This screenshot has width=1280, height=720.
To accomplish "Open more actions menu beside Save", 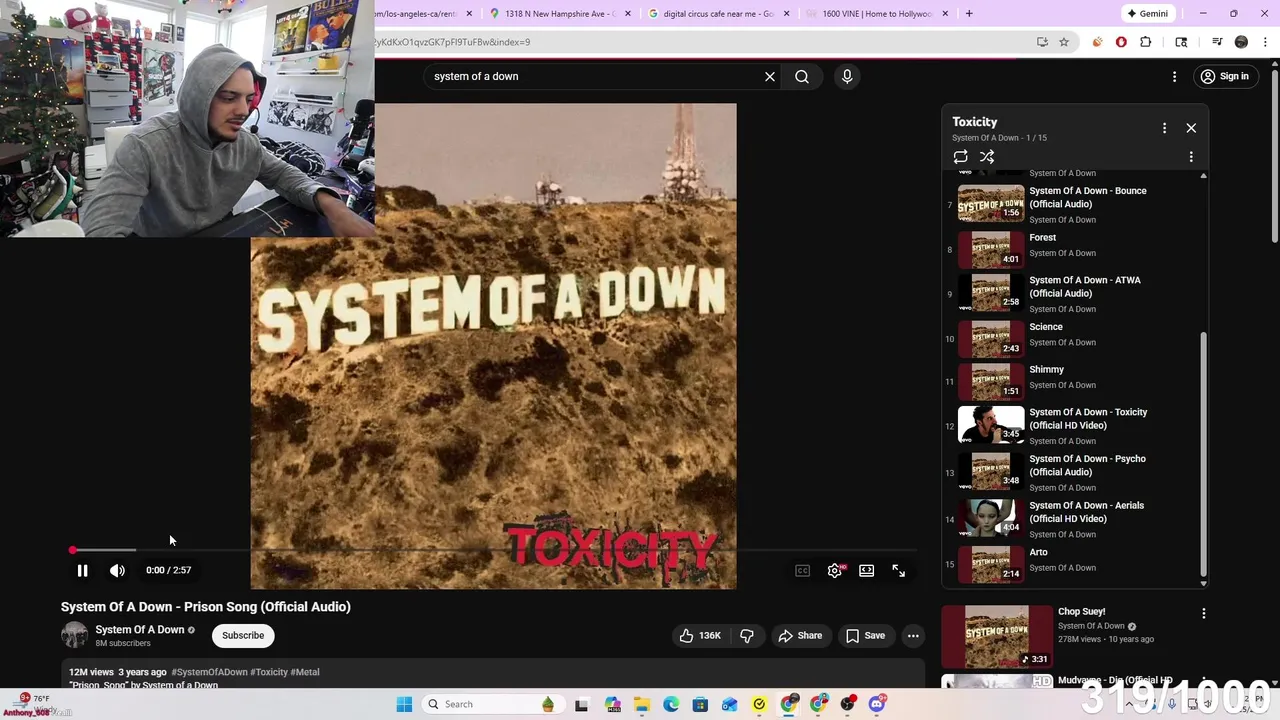I will (913, 635).
